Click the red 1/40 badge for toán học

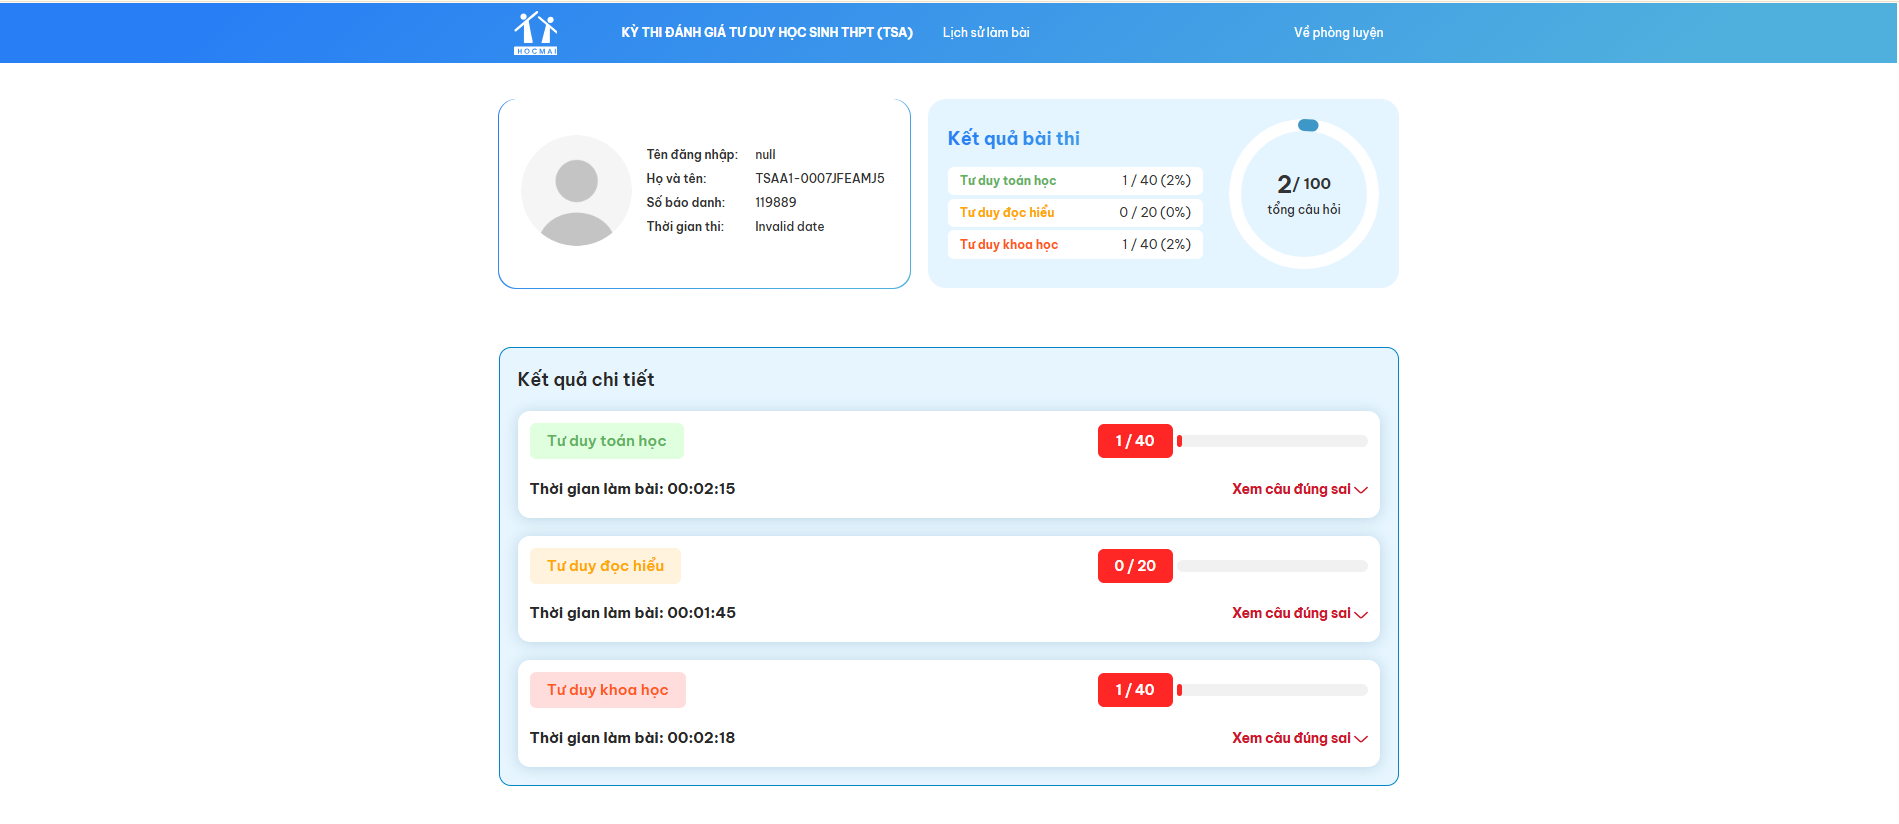[x=1134, y=441]
